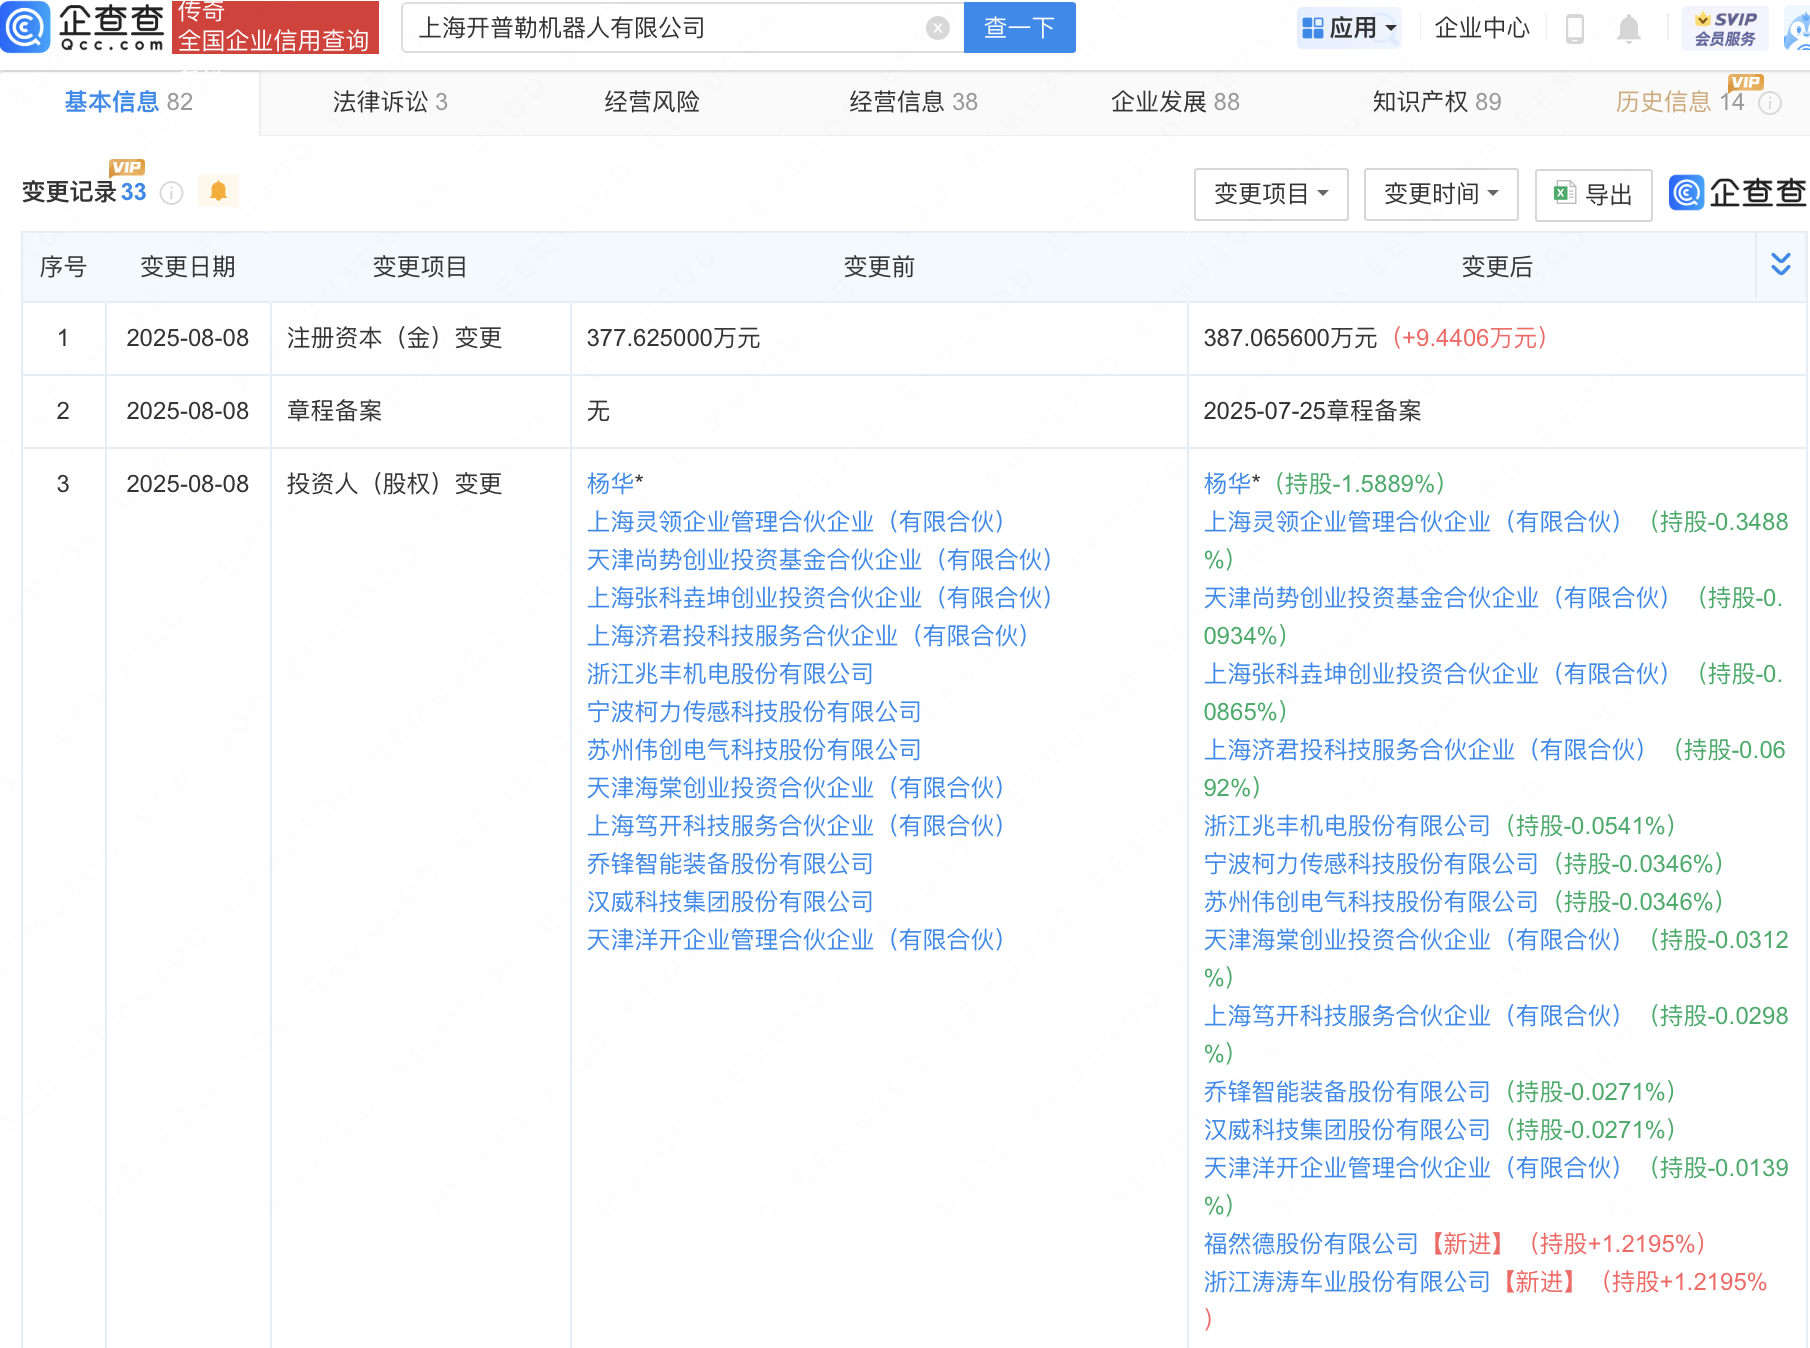Toggle the orange change-monitoring bell icon
The height and width of the screenshot is (1348, 1810).
coord(218,191)
